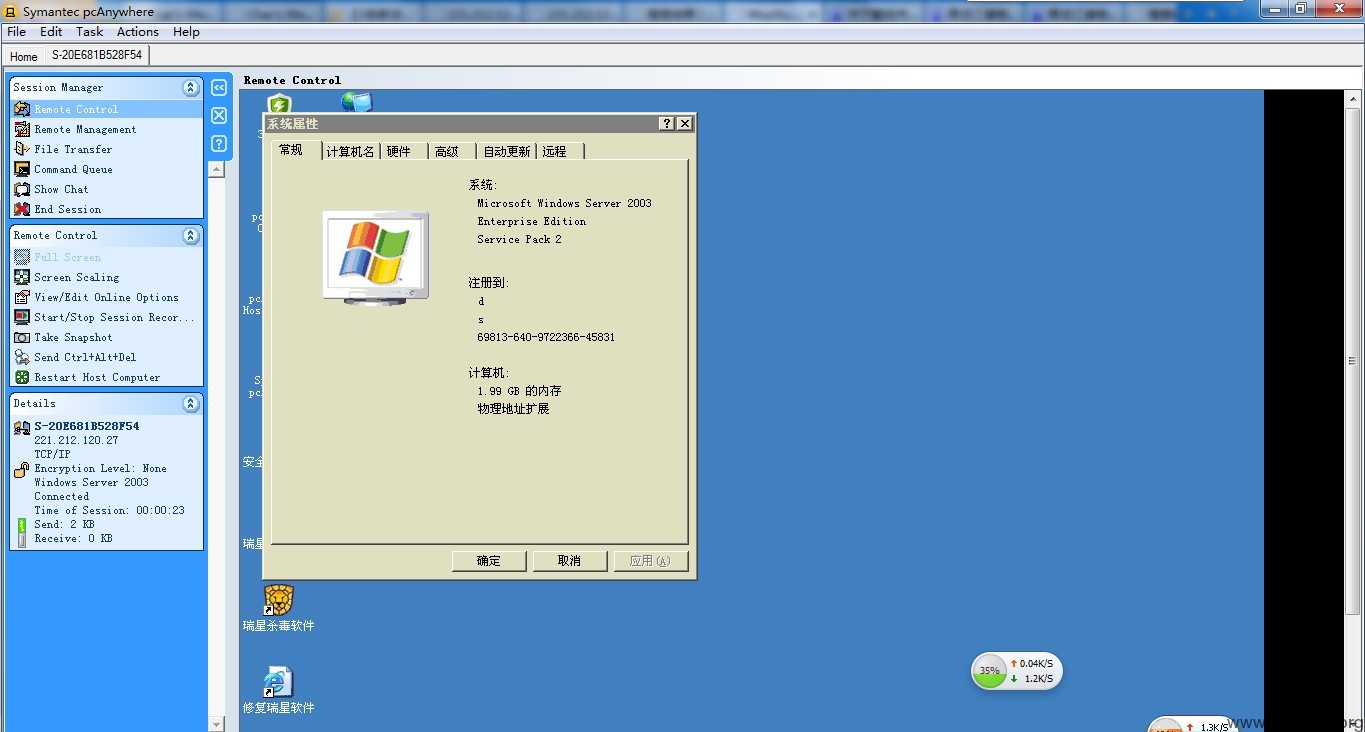Click the product ID 69813-640-9722366-45831

(x=546, y=337)
